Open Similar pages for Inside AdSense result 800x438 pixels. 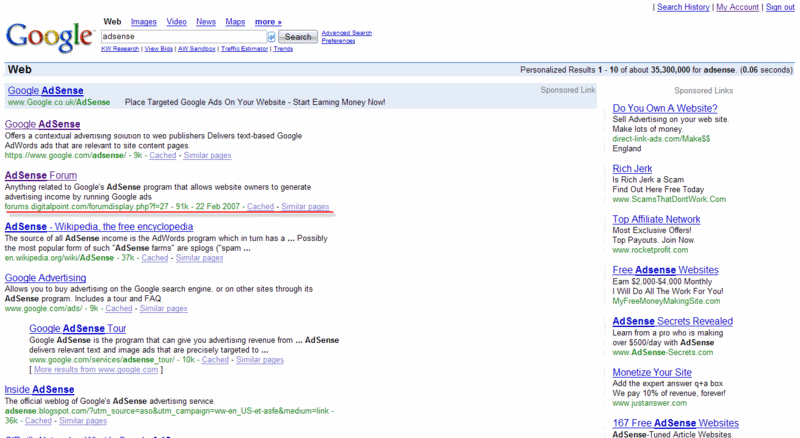pos(83,421)
